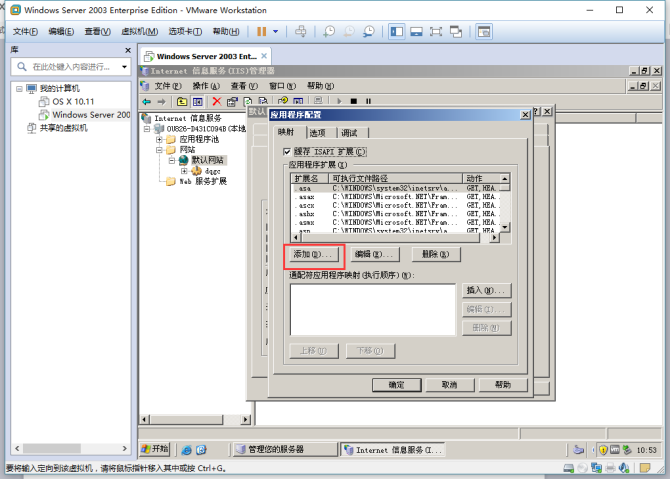Collapse the 我的计算机 library tree
671x480 pixels.
click(x=19, y=88)
